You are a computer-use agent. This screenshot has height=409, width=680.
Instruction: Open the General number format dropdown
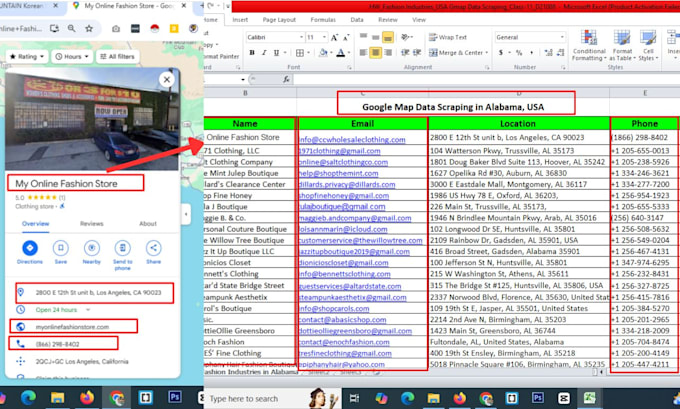pos(562,37)
